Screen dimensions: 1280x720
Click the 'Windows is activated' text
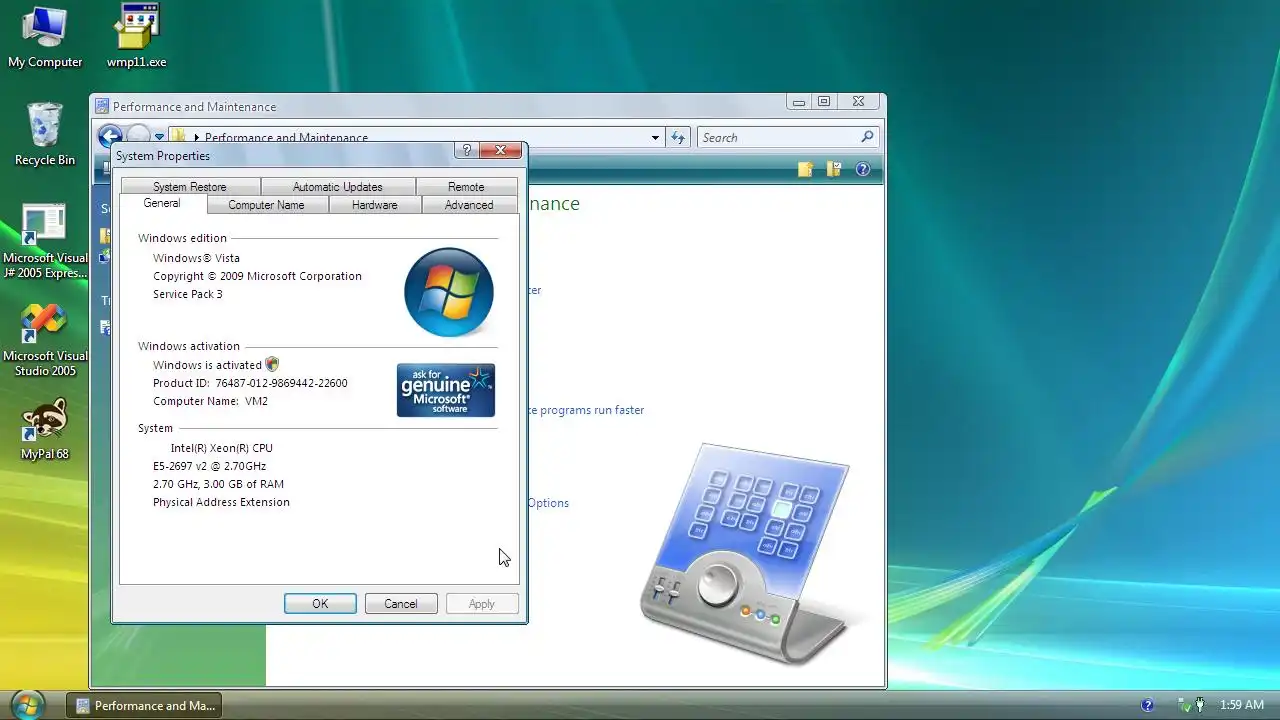pyautogui.click(x=207, y=365)
